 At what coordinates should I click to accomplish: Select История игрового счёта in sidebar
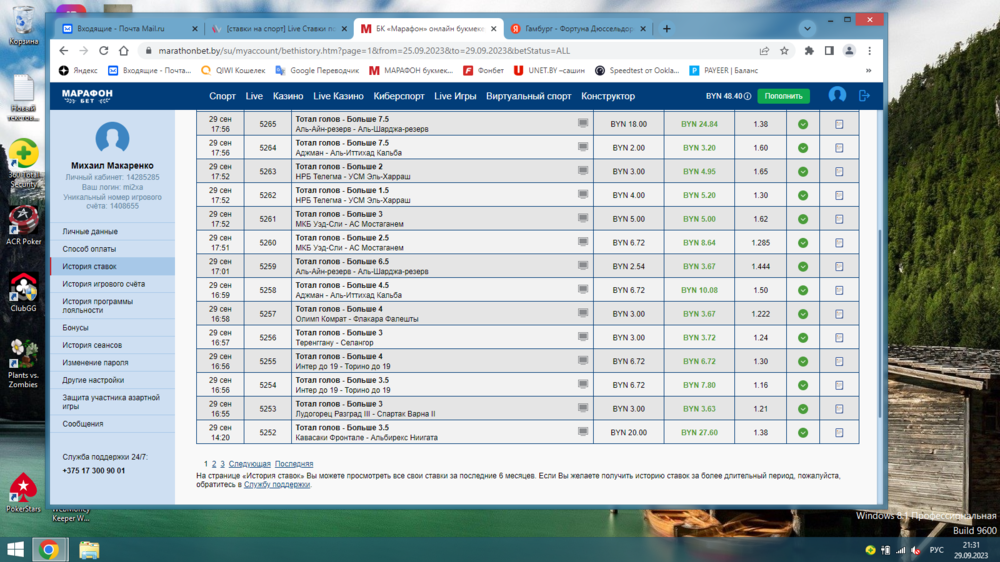point(104,284)
